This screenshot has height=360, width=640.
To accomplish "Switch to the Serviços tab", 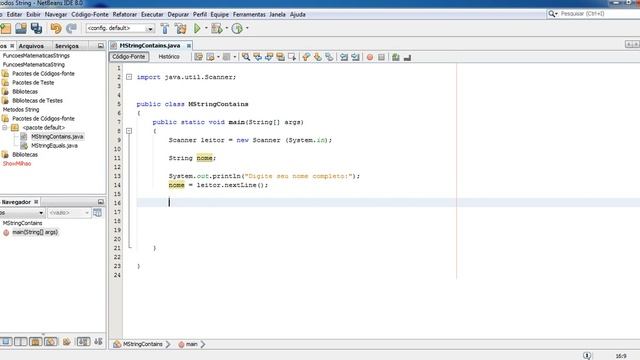I will tap(67, 46).
